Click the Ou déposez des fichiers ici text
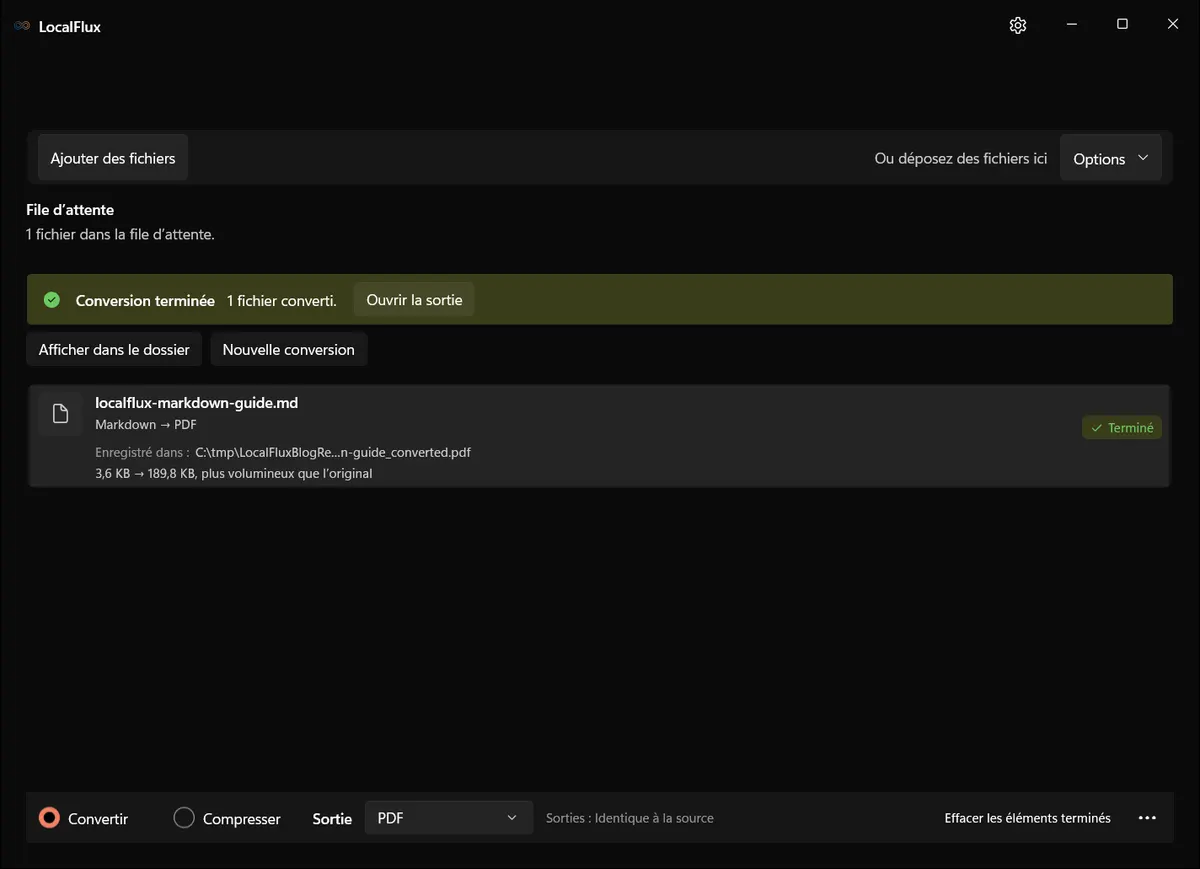This screenshot has width=1200, height=869. pyautogui.click(x=961, y=158)
